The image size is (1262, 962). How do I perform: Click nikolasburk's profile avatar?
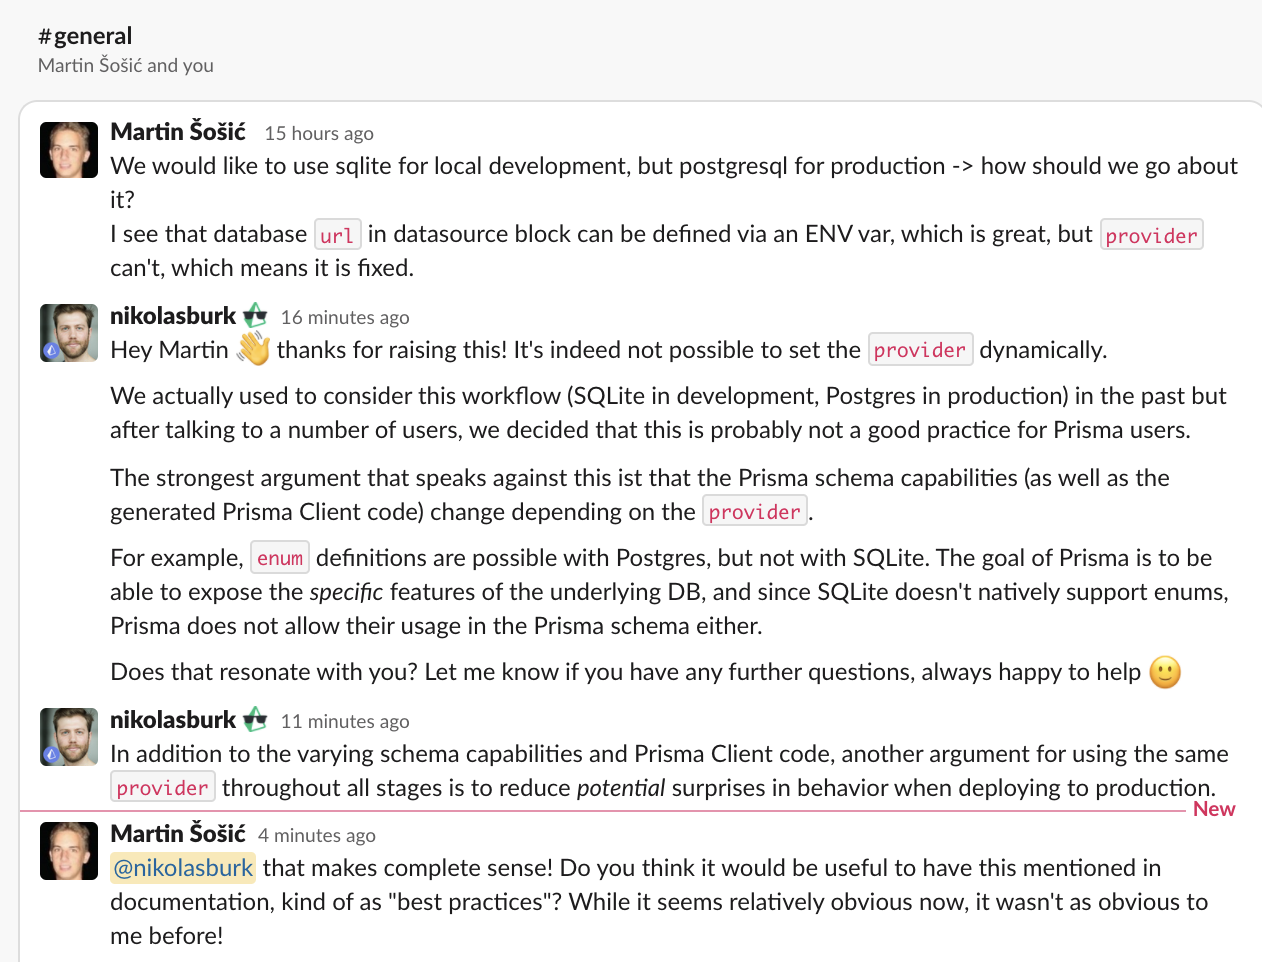click(68, 332)
